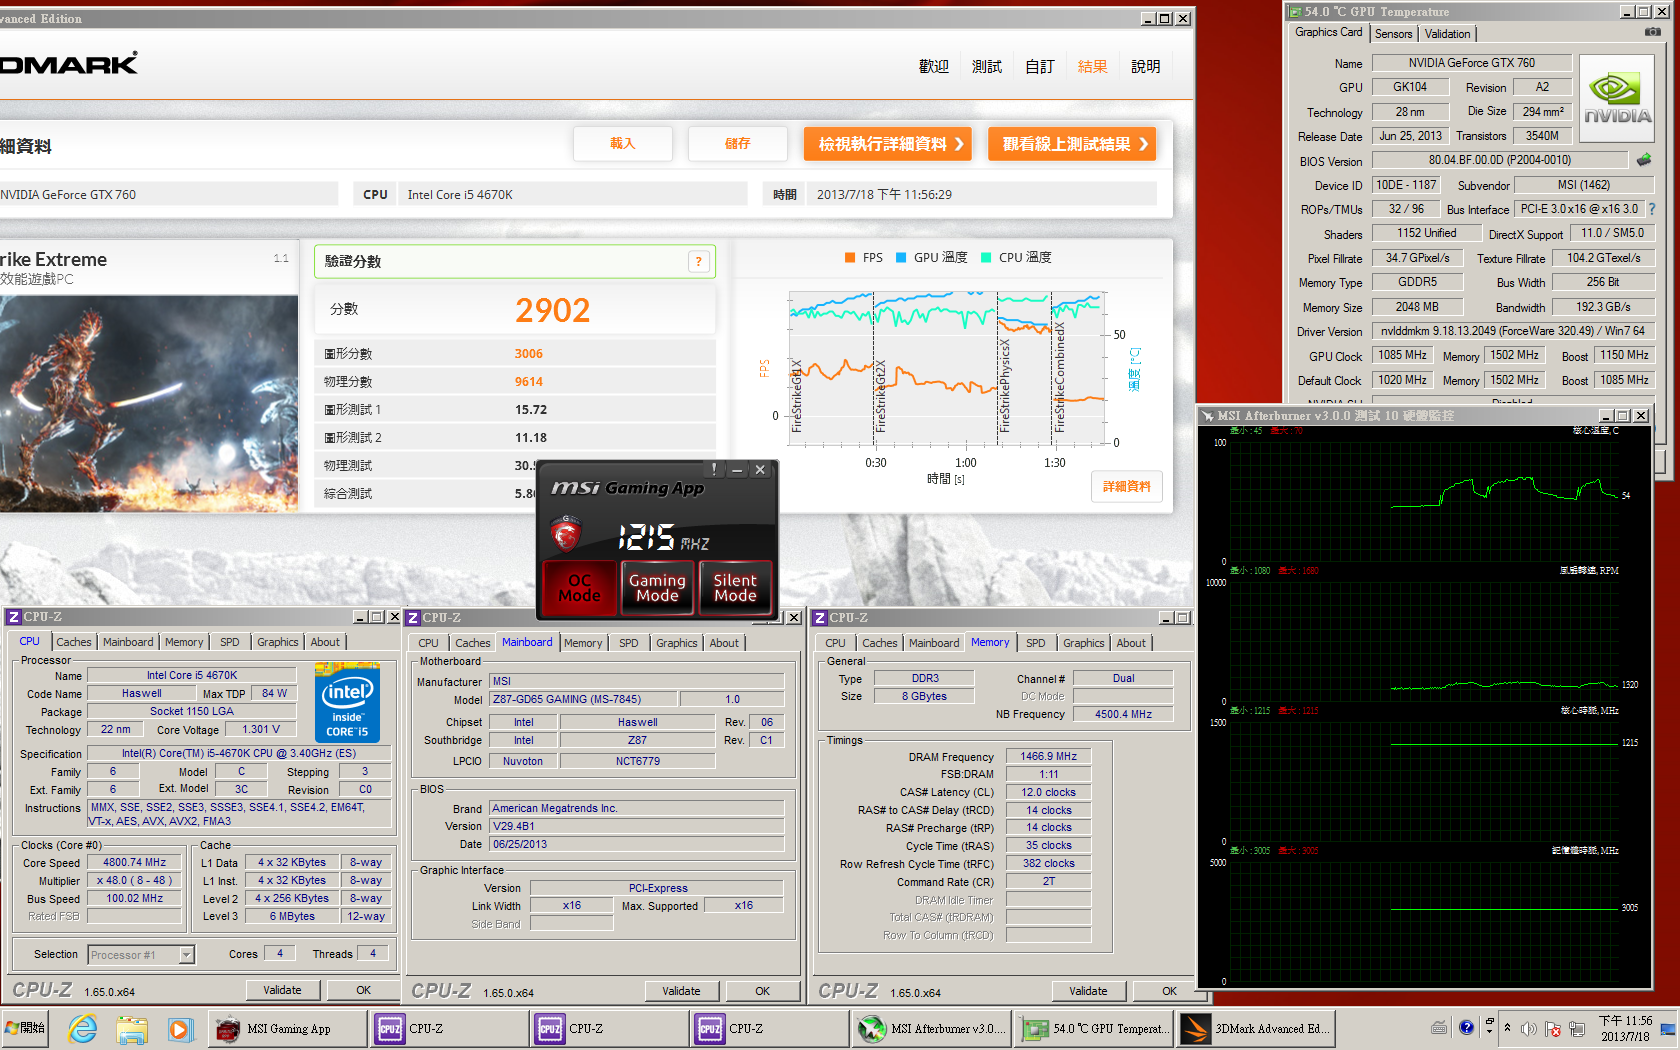
Task: Open Windows Explorer folder icon on taskbar
Action: click(131, 1028)
